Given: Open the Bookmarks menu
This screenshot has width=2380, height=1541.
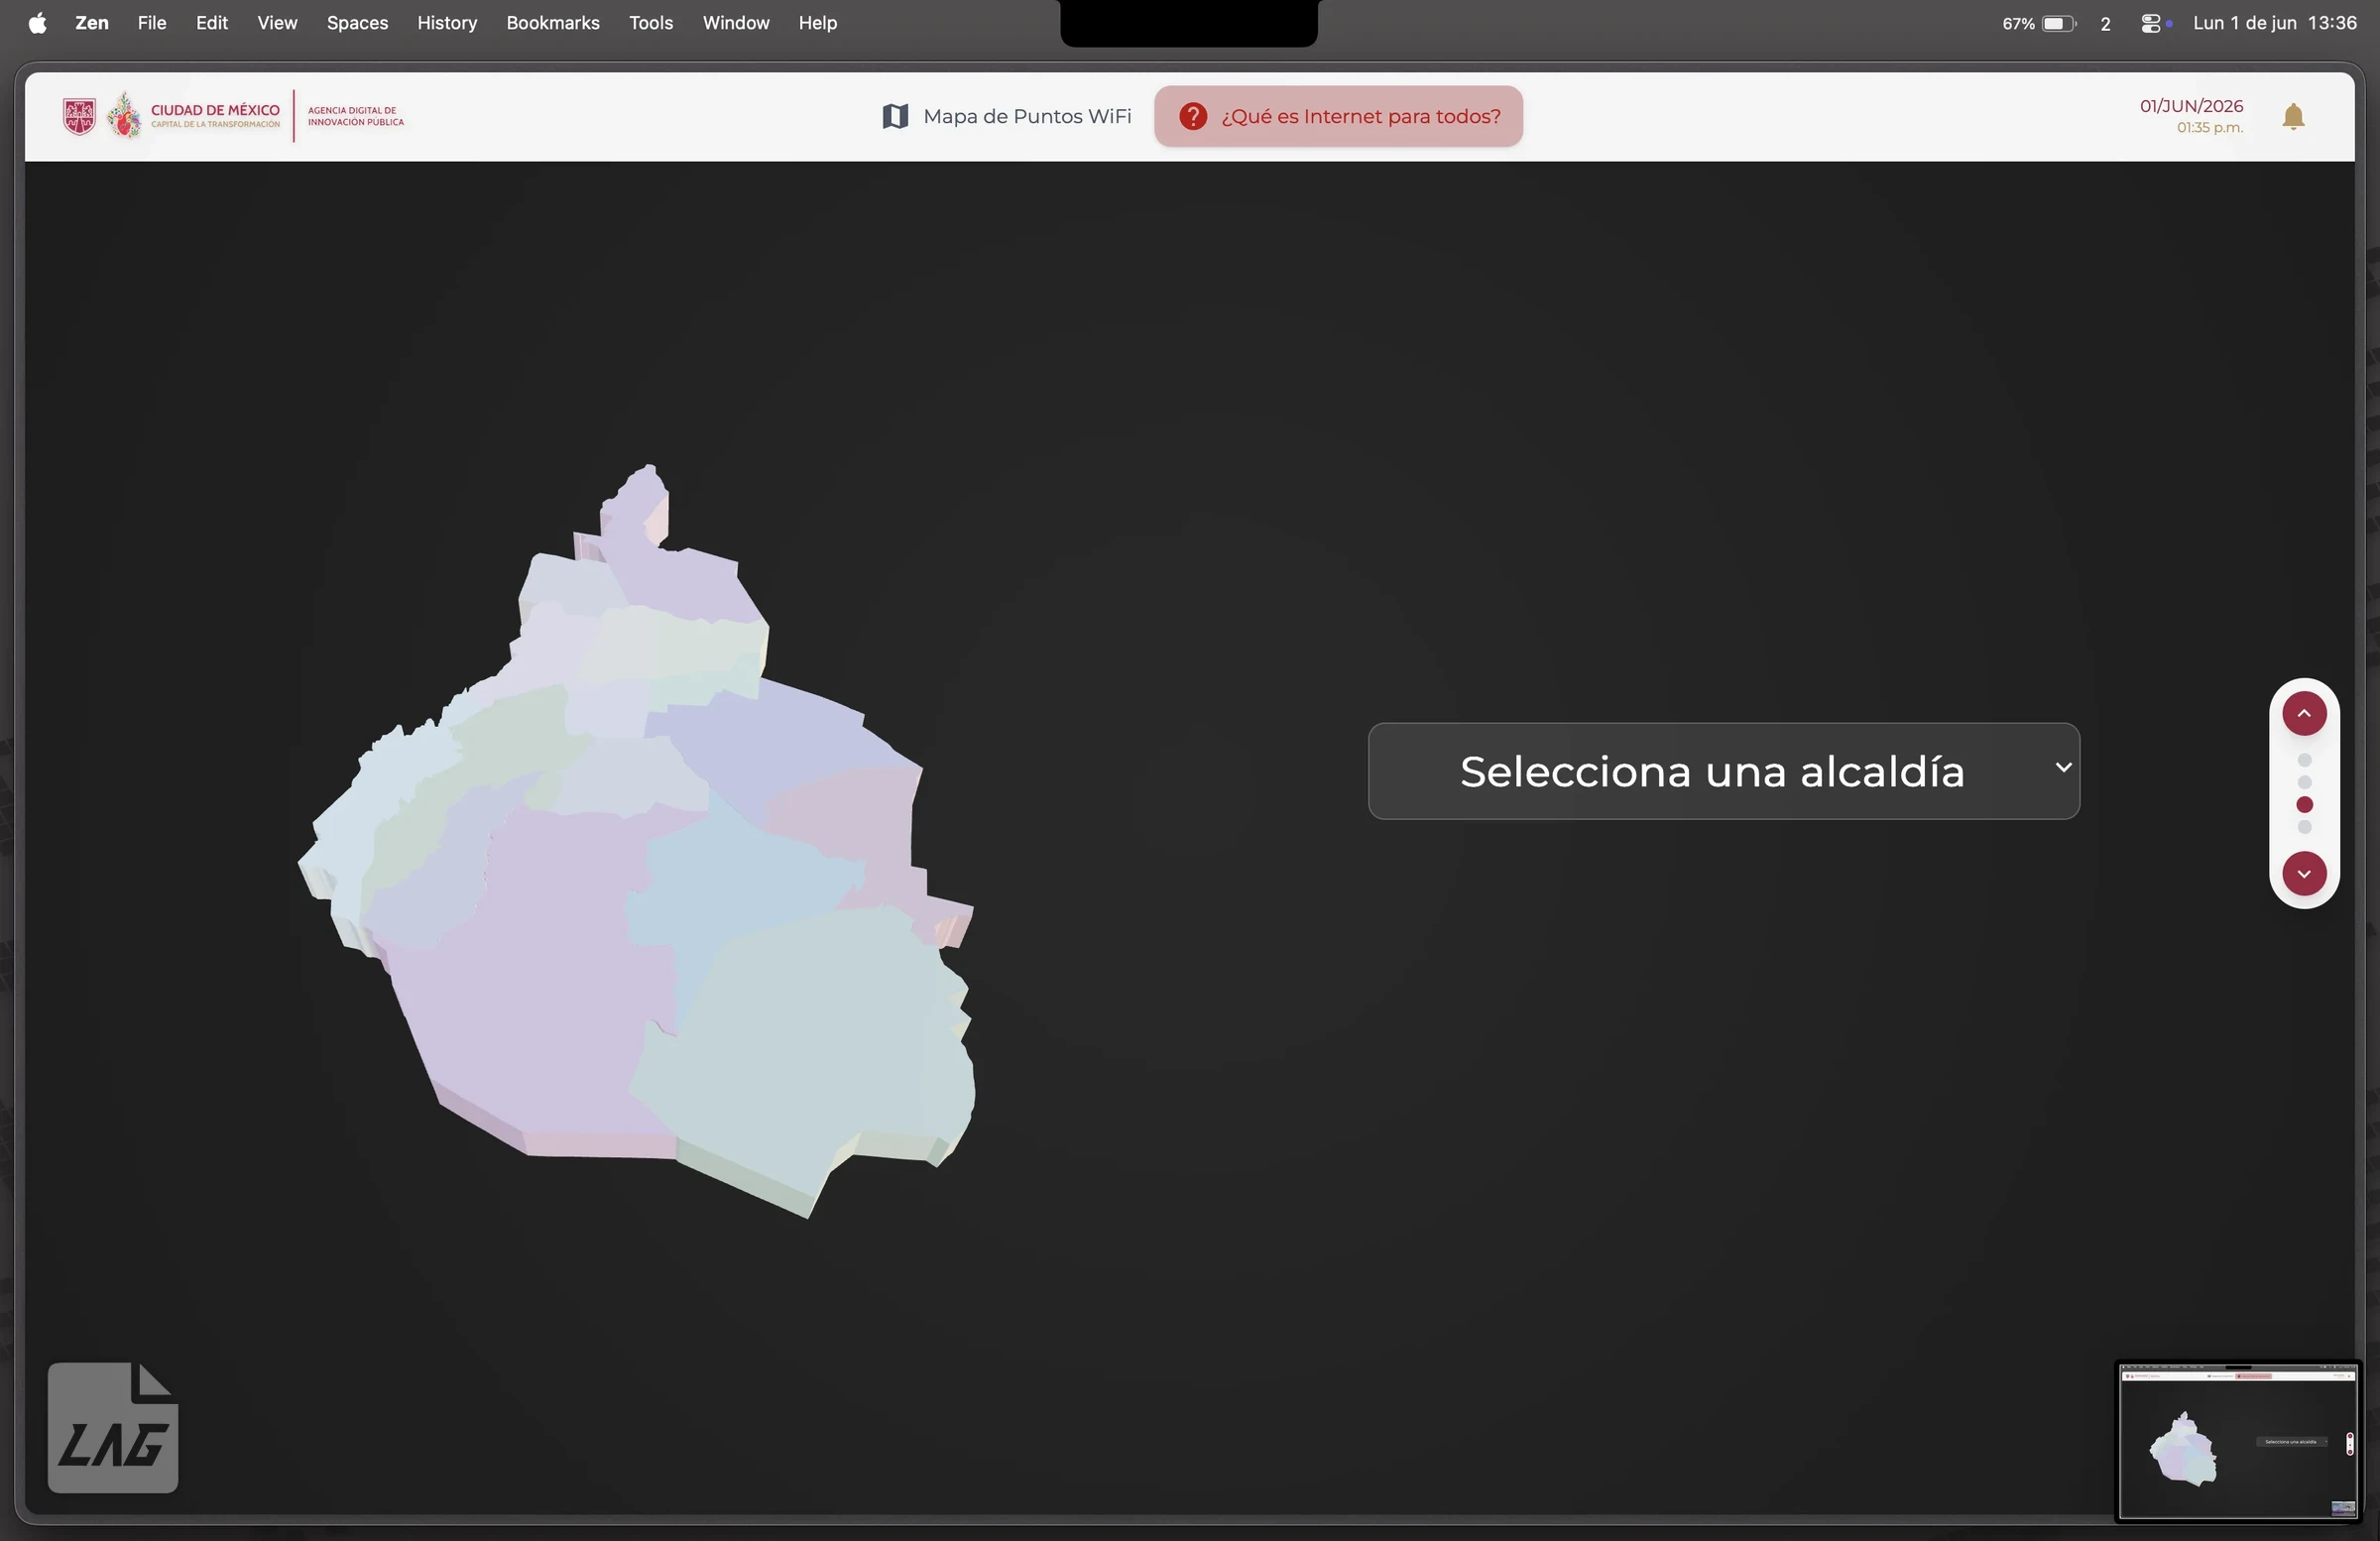Looking at the screenshot, I should coord(552,23).
